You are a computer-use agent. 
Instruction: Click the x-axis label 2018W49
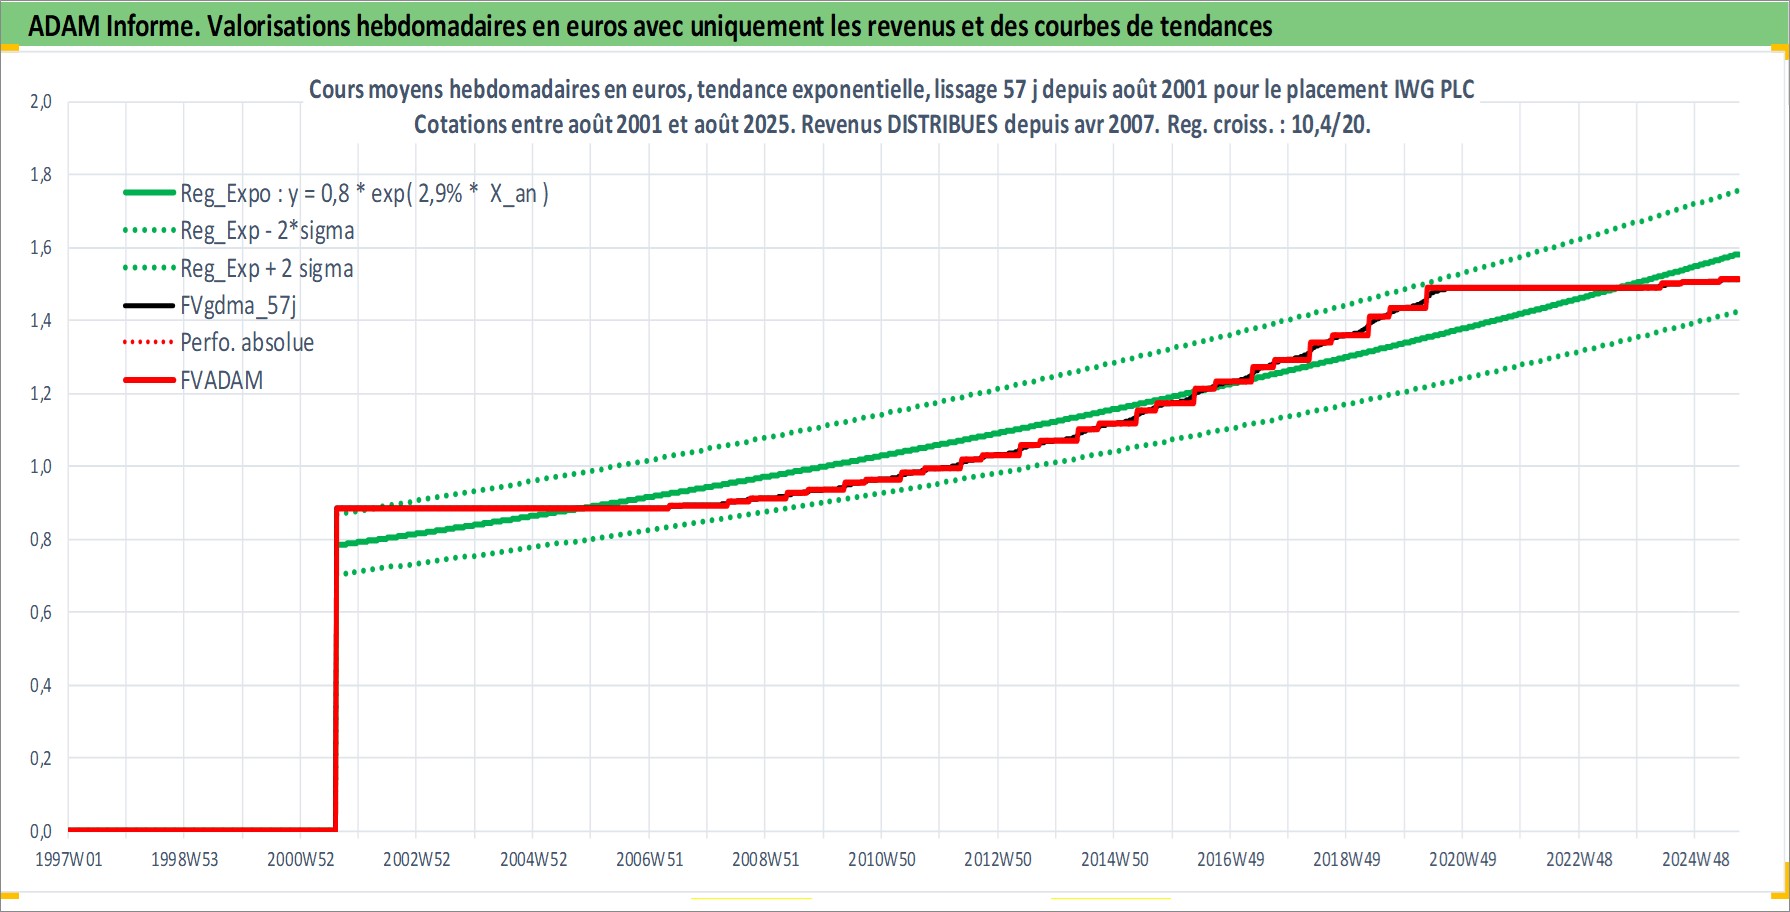click(x=1346, y=859)
